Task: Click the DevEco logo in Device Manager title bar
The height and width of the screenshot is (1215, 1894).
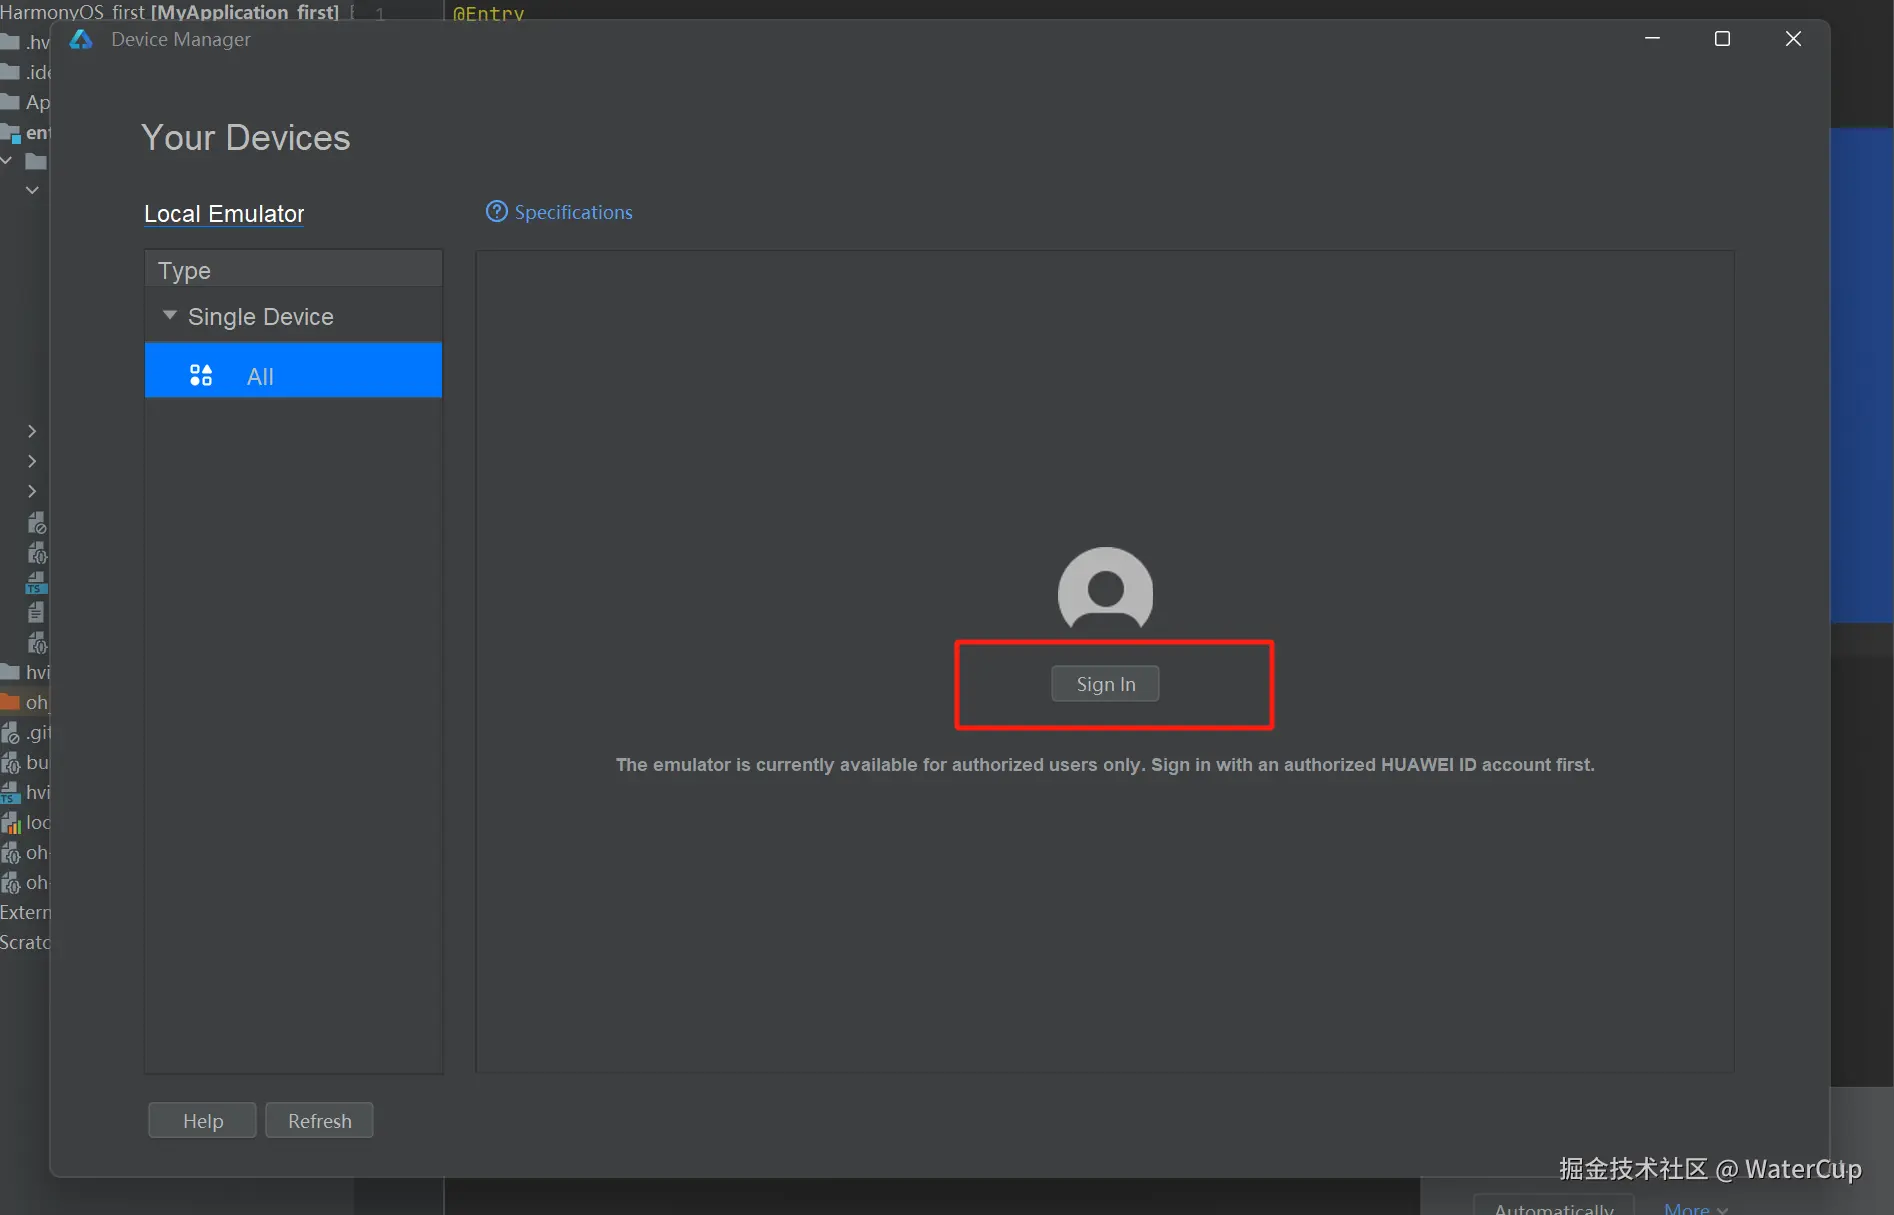Action: point(81,39)
